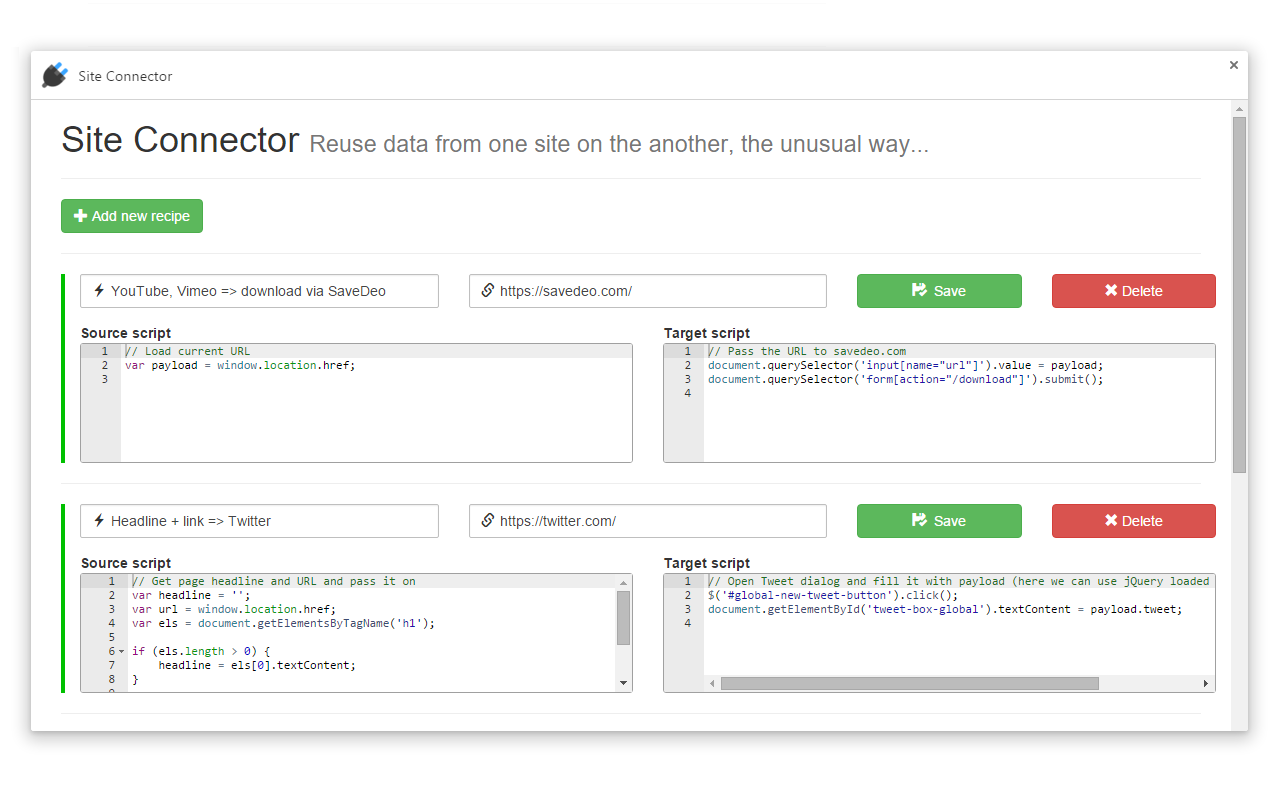Click the line "var headline = '';"
The width and height of the screenshot is (1280, 800).
pos(191,595)
